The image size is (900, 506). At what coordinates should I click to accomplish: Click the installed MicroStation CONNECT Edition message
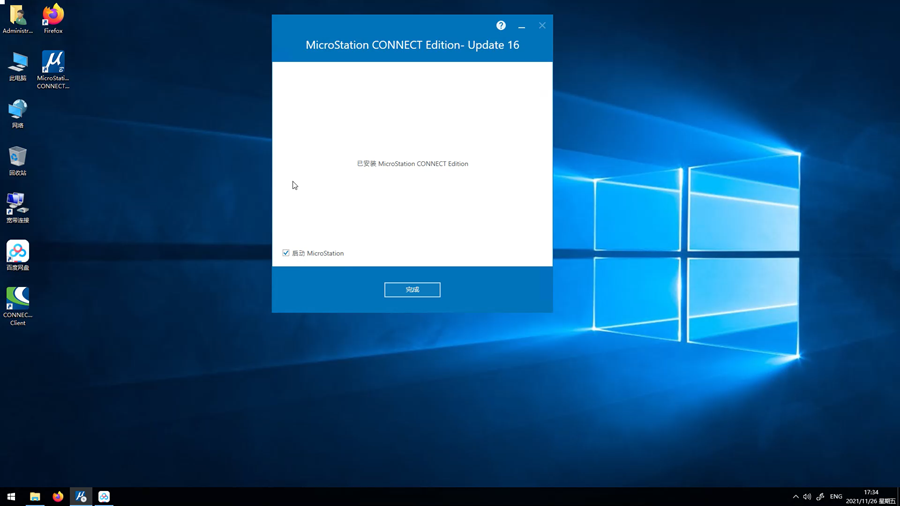click(x=412, y=164)
